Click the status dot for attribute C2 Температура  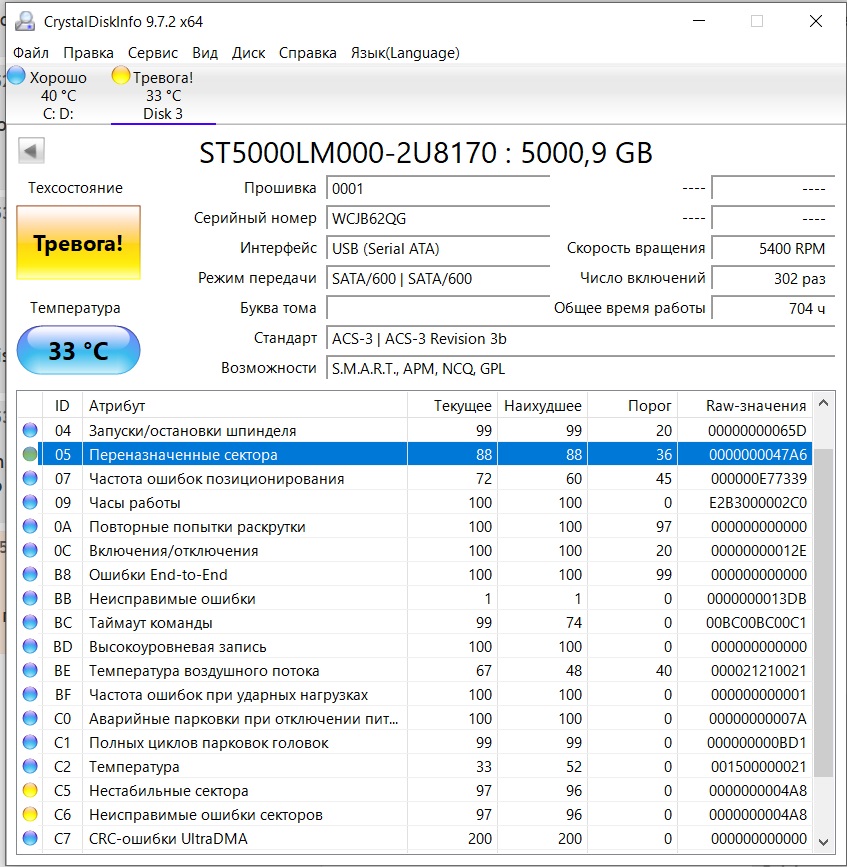click(30, 766)
